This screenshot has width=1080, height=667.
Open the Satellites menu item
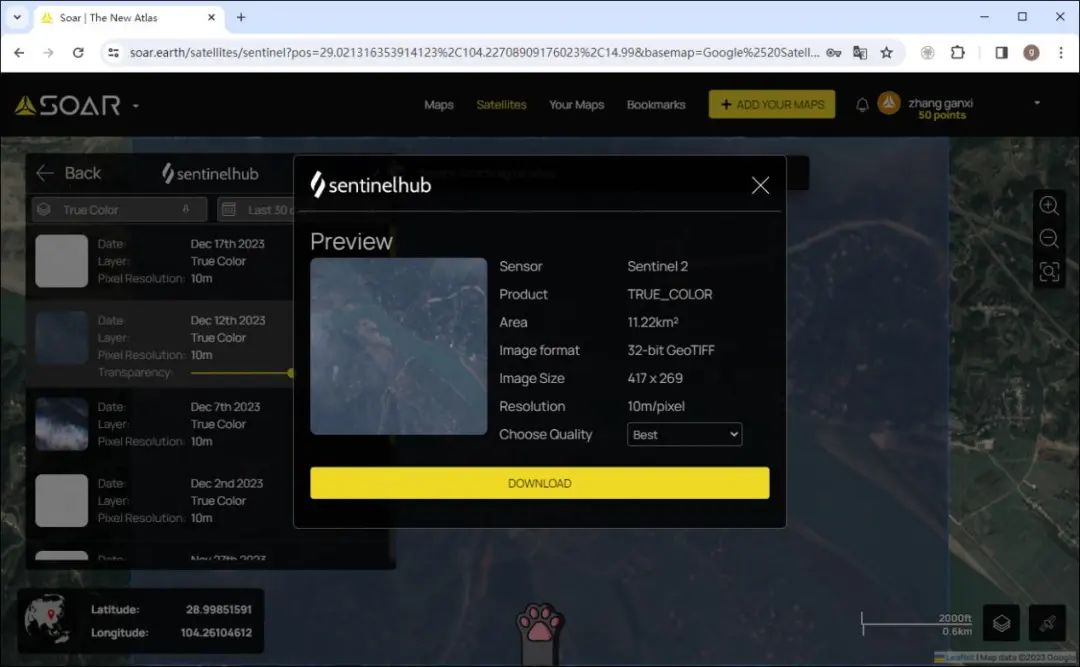point(501,105)
